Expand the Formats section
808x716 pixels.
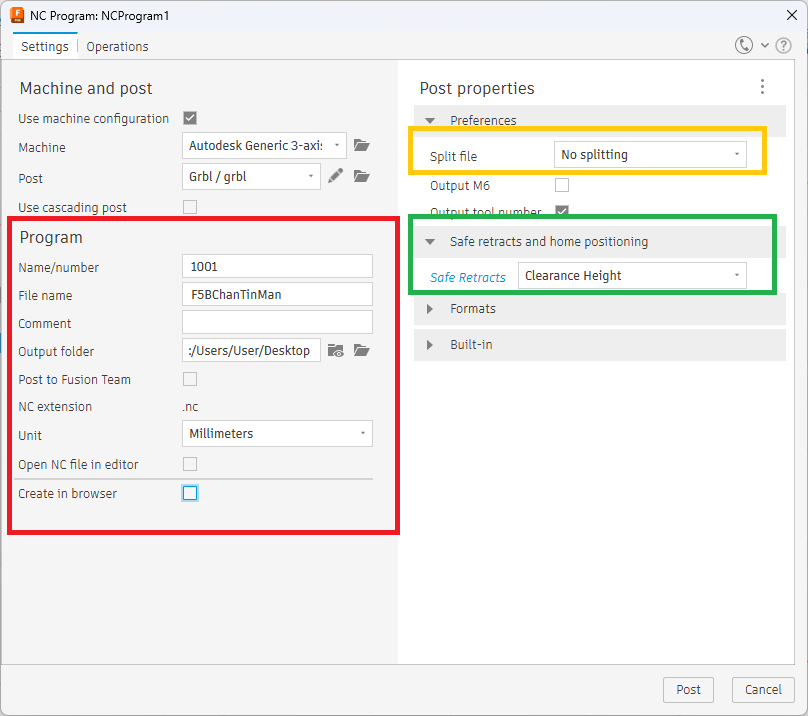point(472,309)
